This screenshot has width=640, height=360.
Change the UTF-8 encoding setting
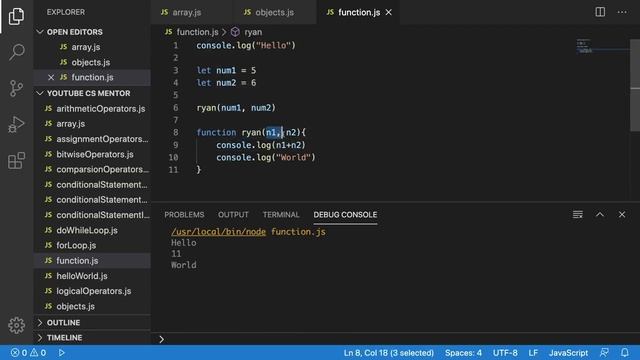click(505, 353)
